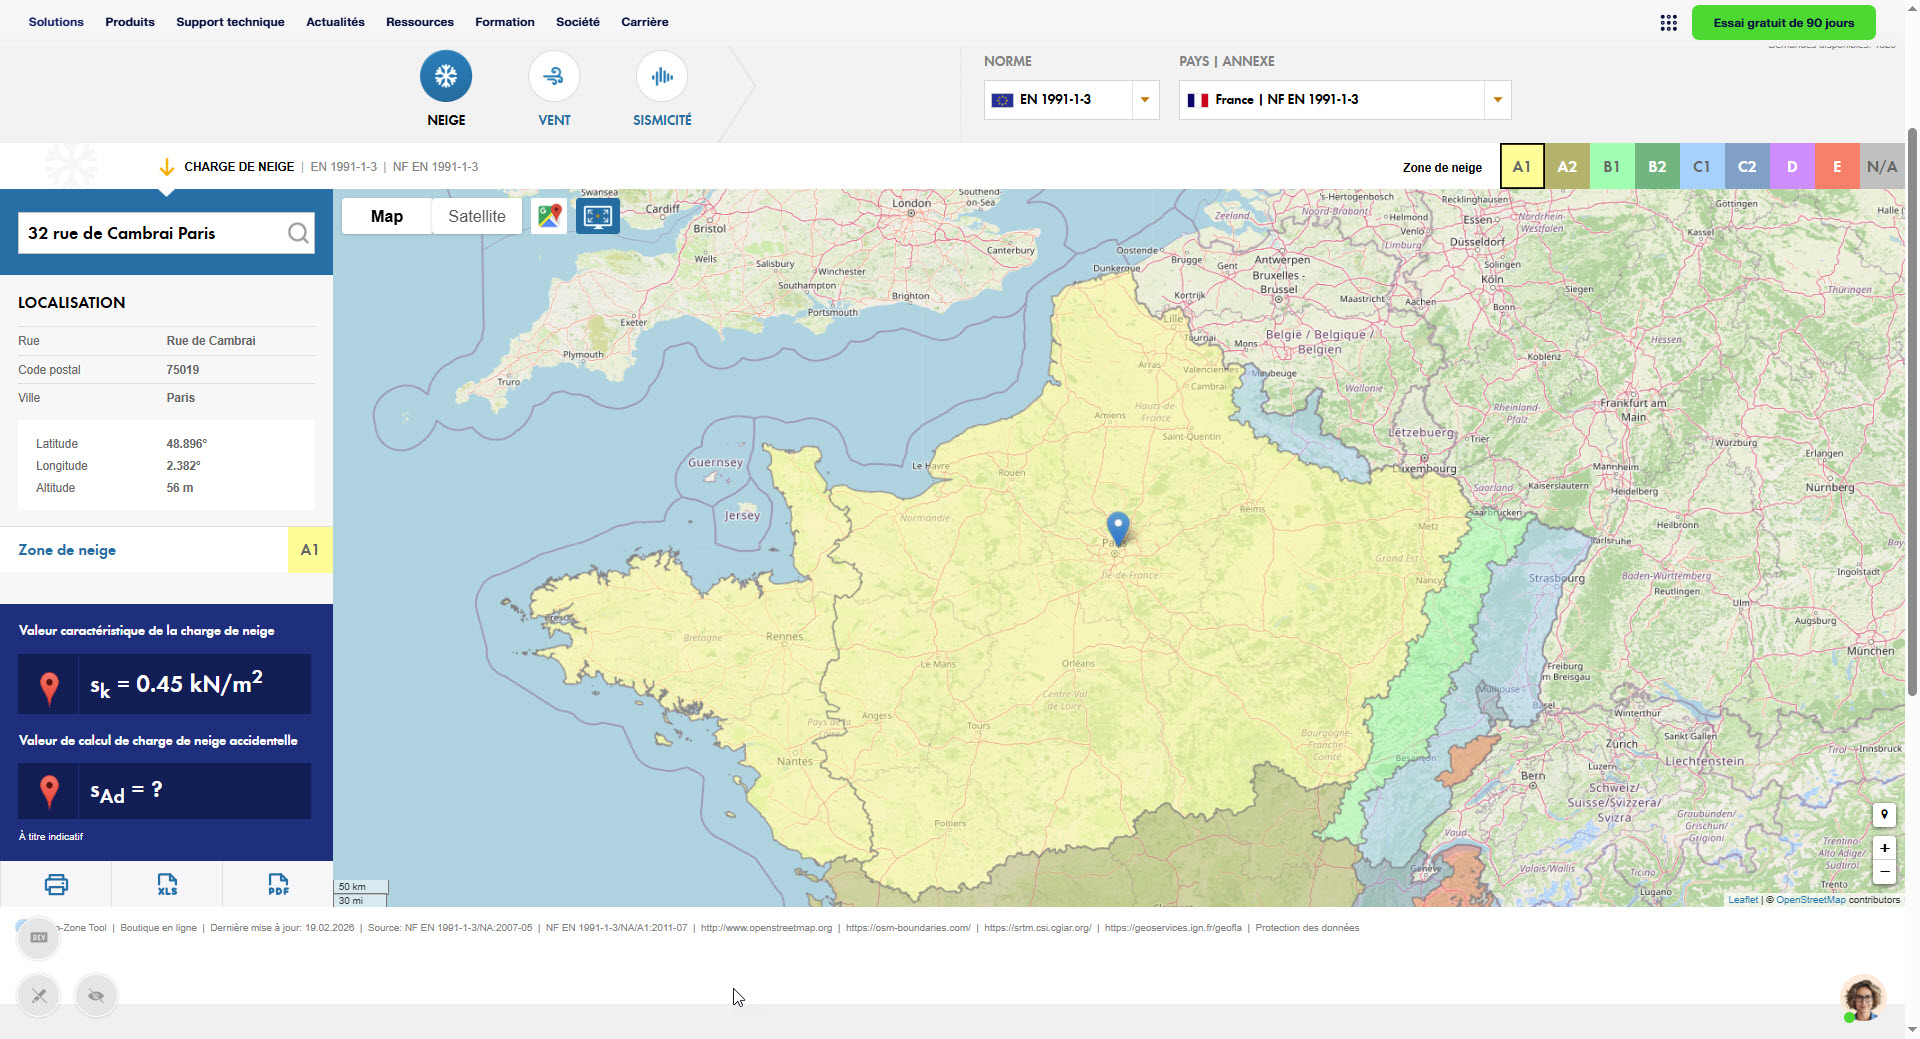Toggle hidden-eye visibility control bottom left

(x=96, y=996)
